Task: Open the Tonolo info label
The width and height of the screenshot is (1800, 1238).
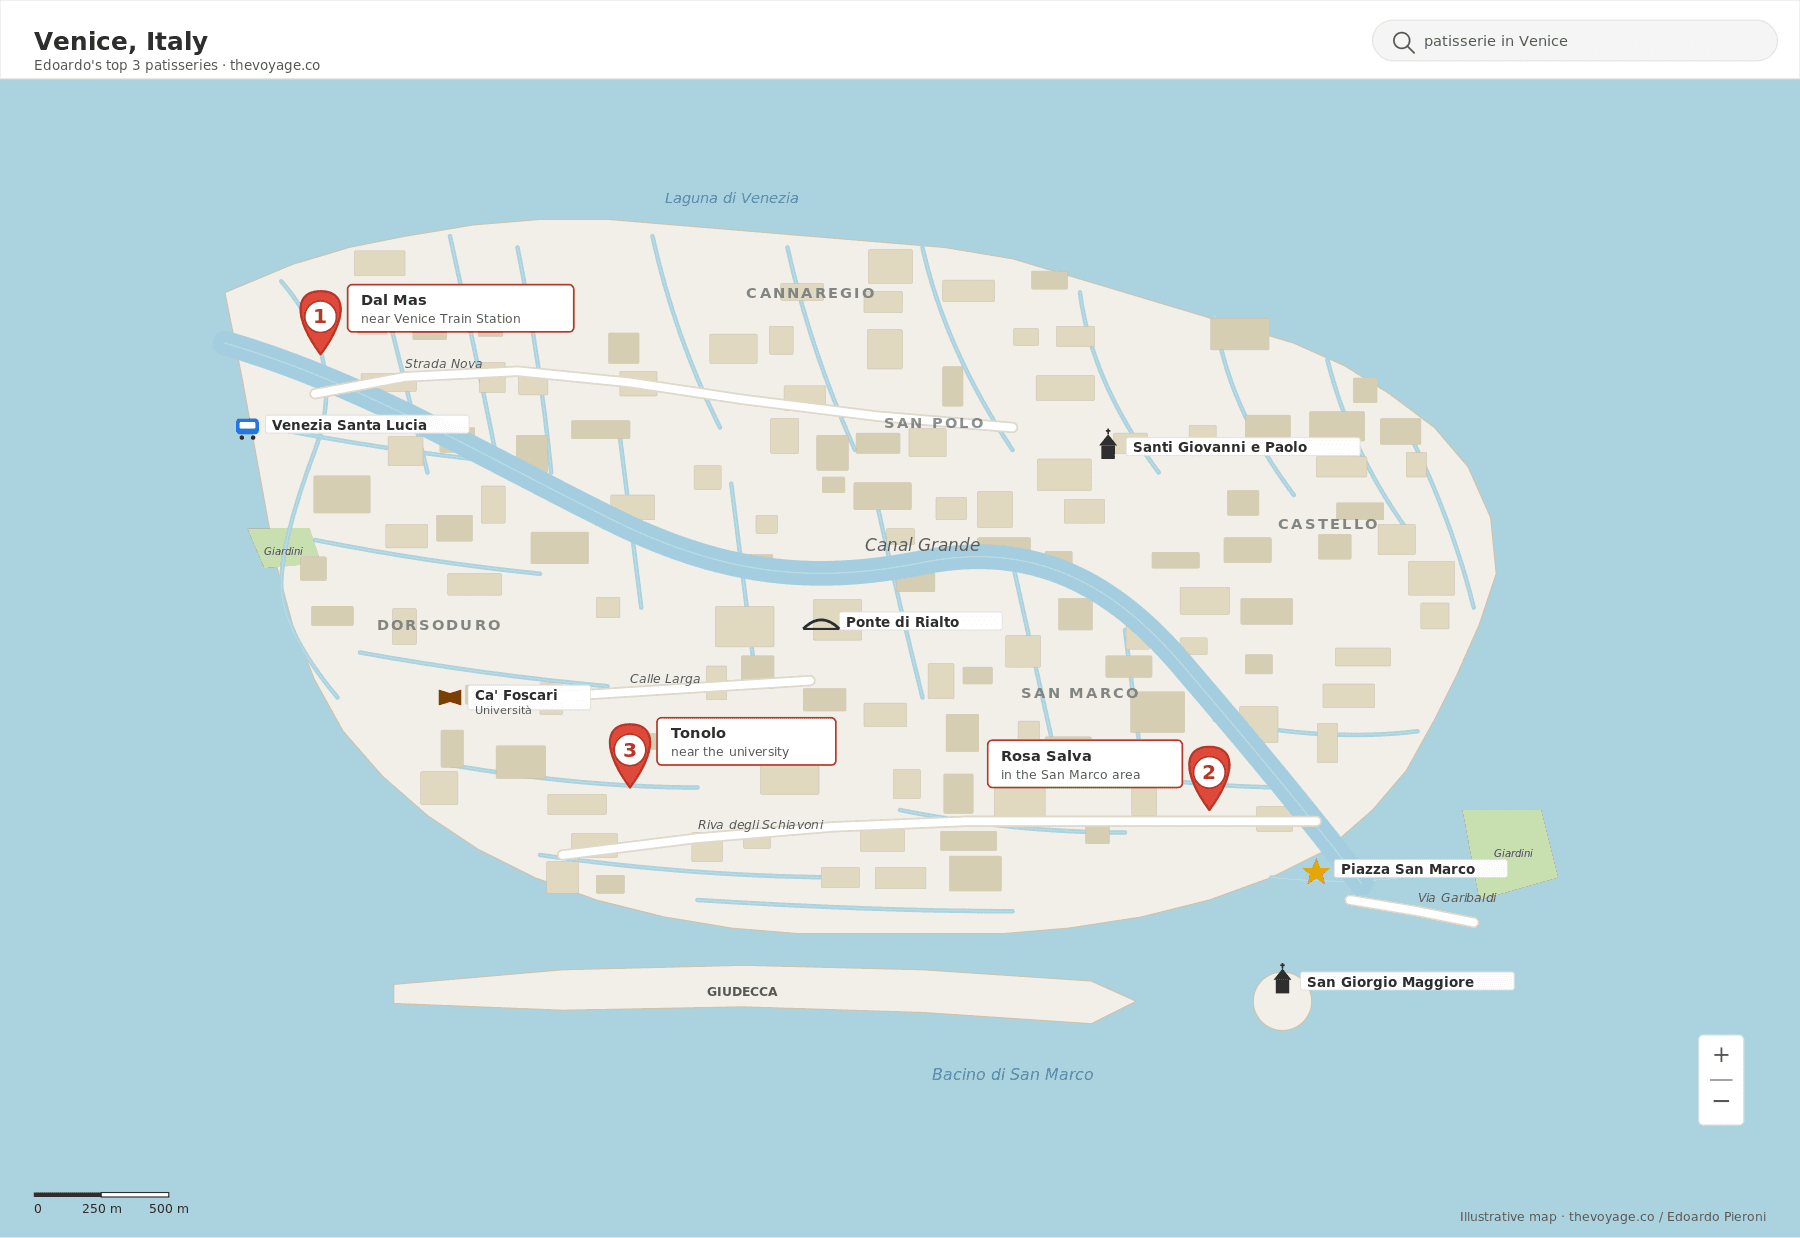Action: (x=746, y=741)
